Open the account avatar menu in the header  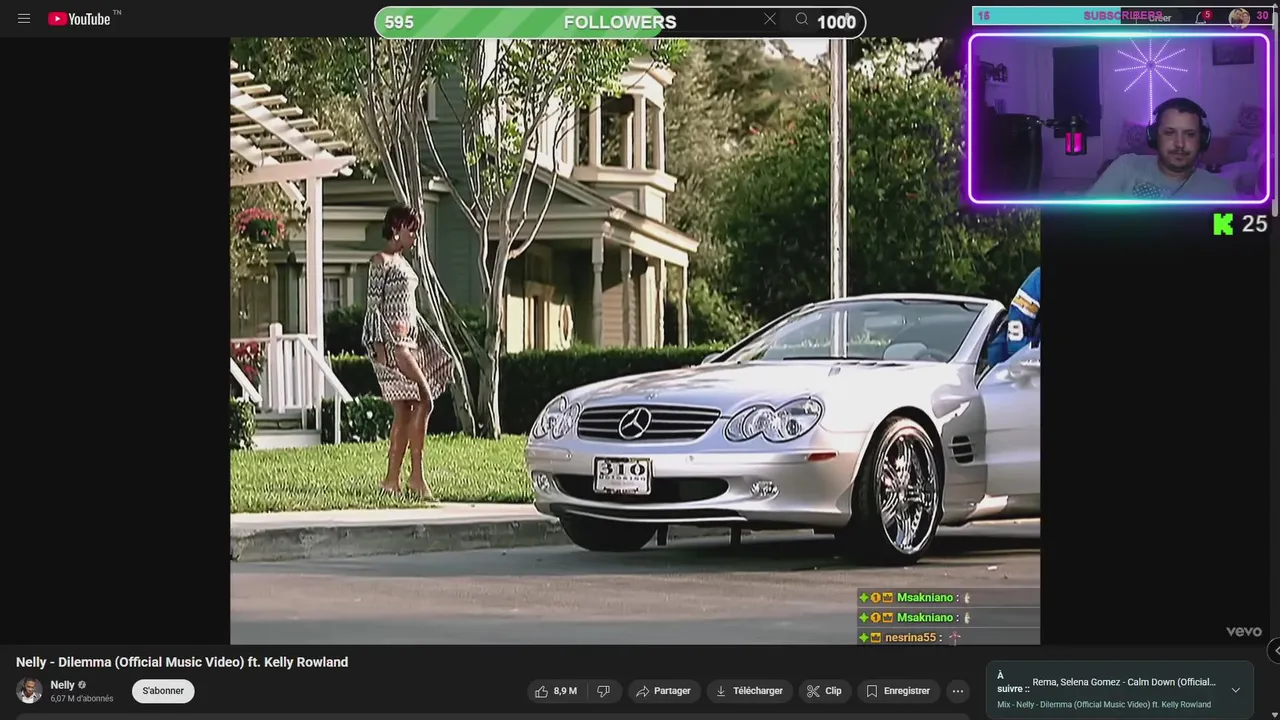(x=1240, y=17)
